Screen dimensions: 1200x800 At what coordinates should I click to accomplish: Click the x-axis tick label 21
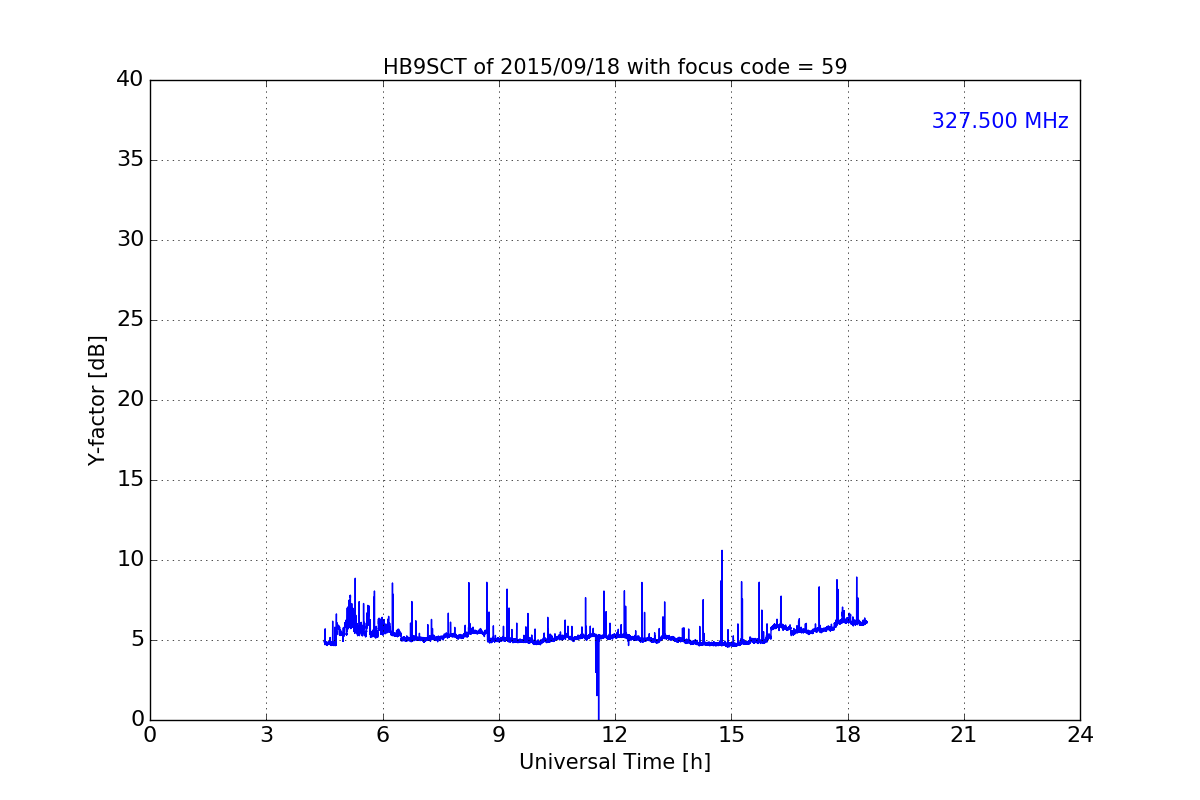click(x=964, y=734)
